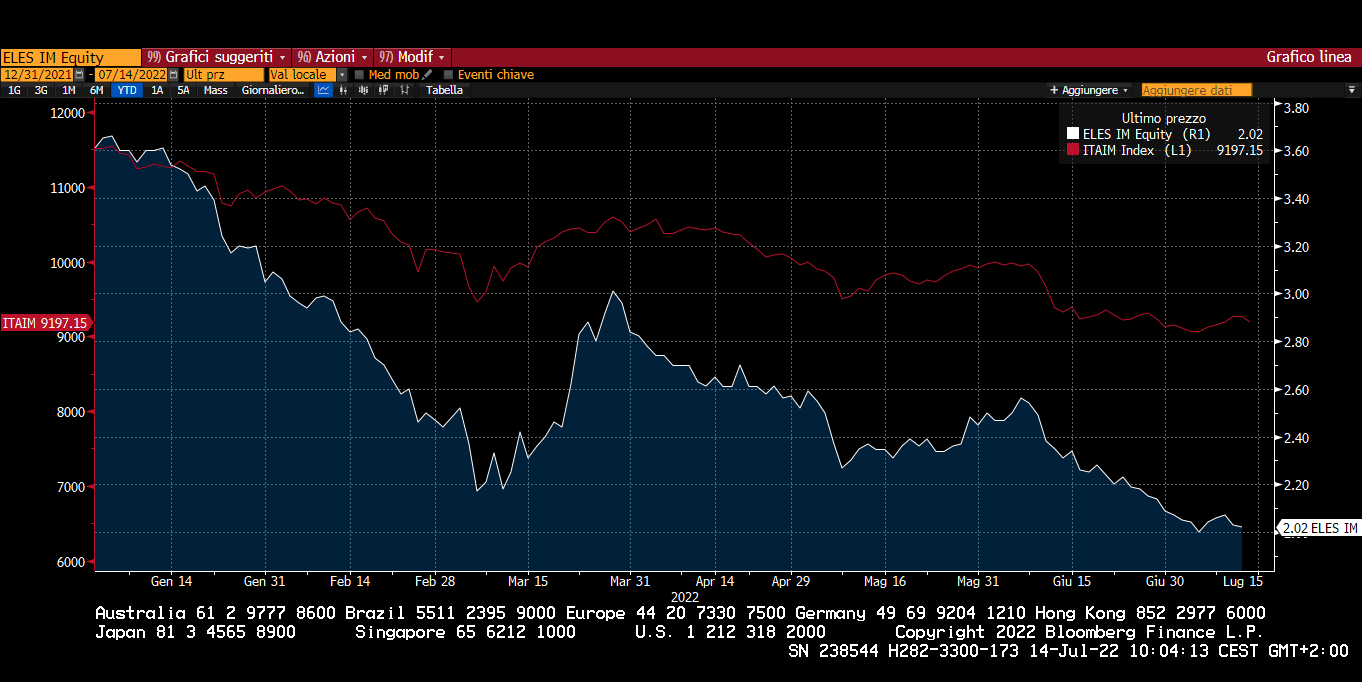
Task: Click the Tabella button
Action: tap(444, 90)
